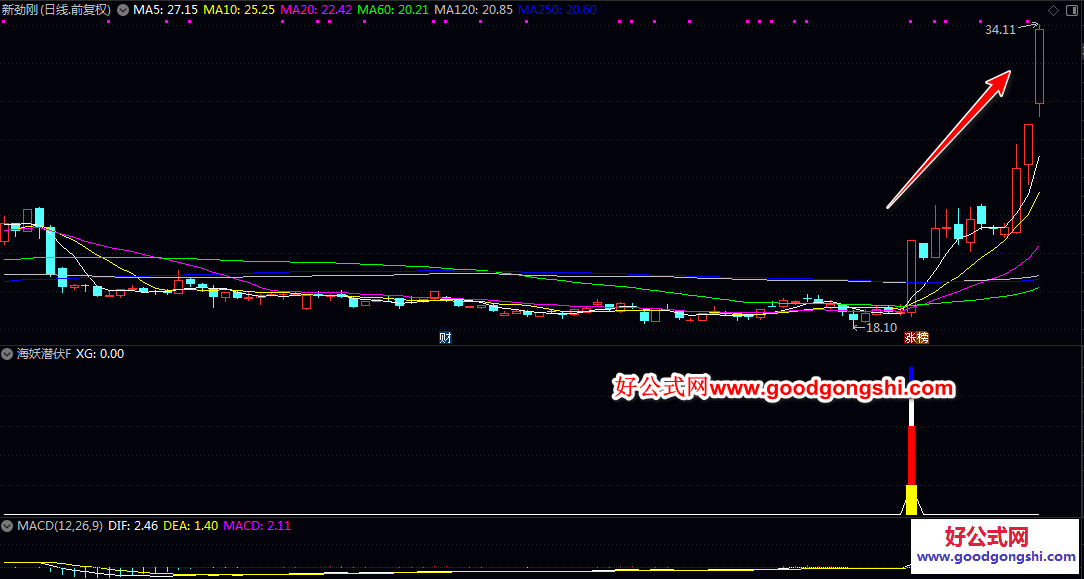Image resolution: width=1084 pixels, height=579 pixels.
Task: Click the XG: 0.00 indicator value
Action: click(x=100, y=354)
